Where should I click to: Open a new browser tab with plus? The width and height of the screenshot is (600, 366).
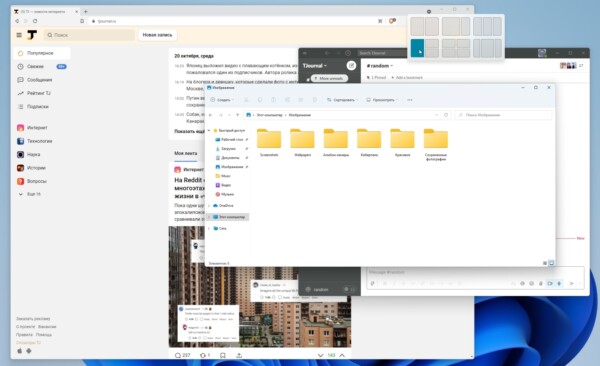tap(86, 11)
